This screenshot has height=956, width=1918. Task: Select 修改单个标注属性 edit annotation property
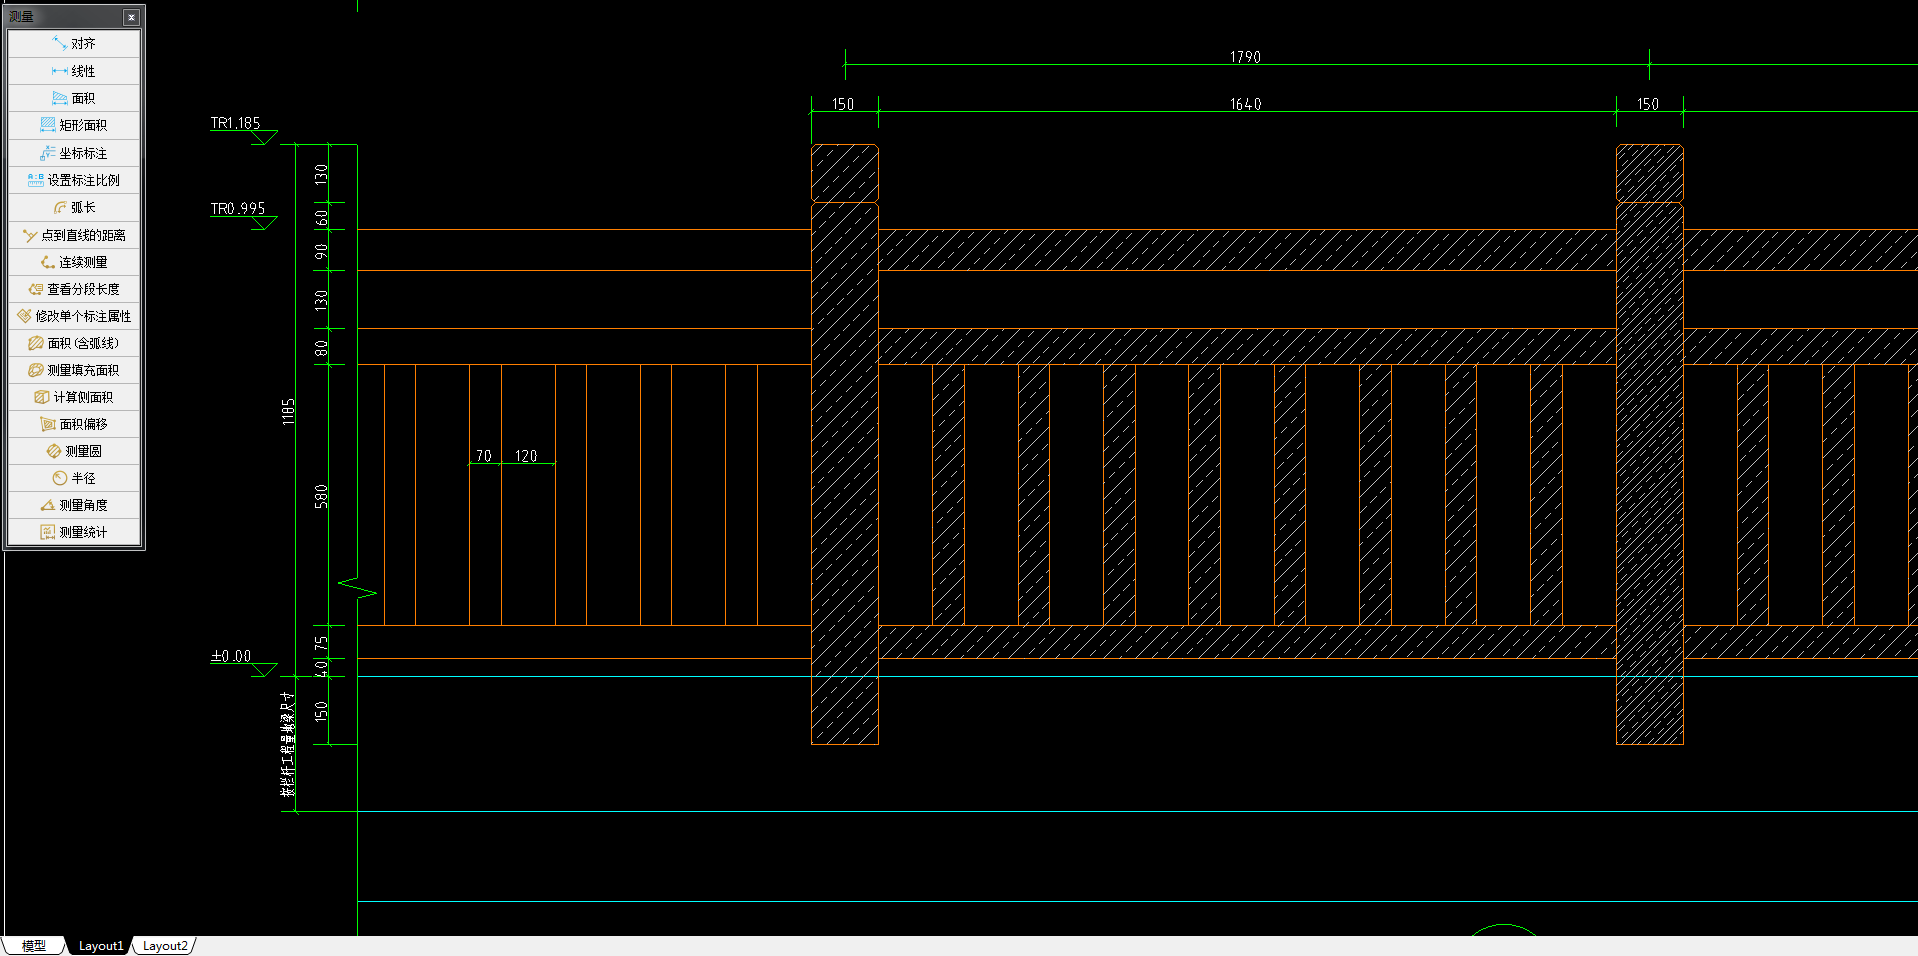point(73,316)
